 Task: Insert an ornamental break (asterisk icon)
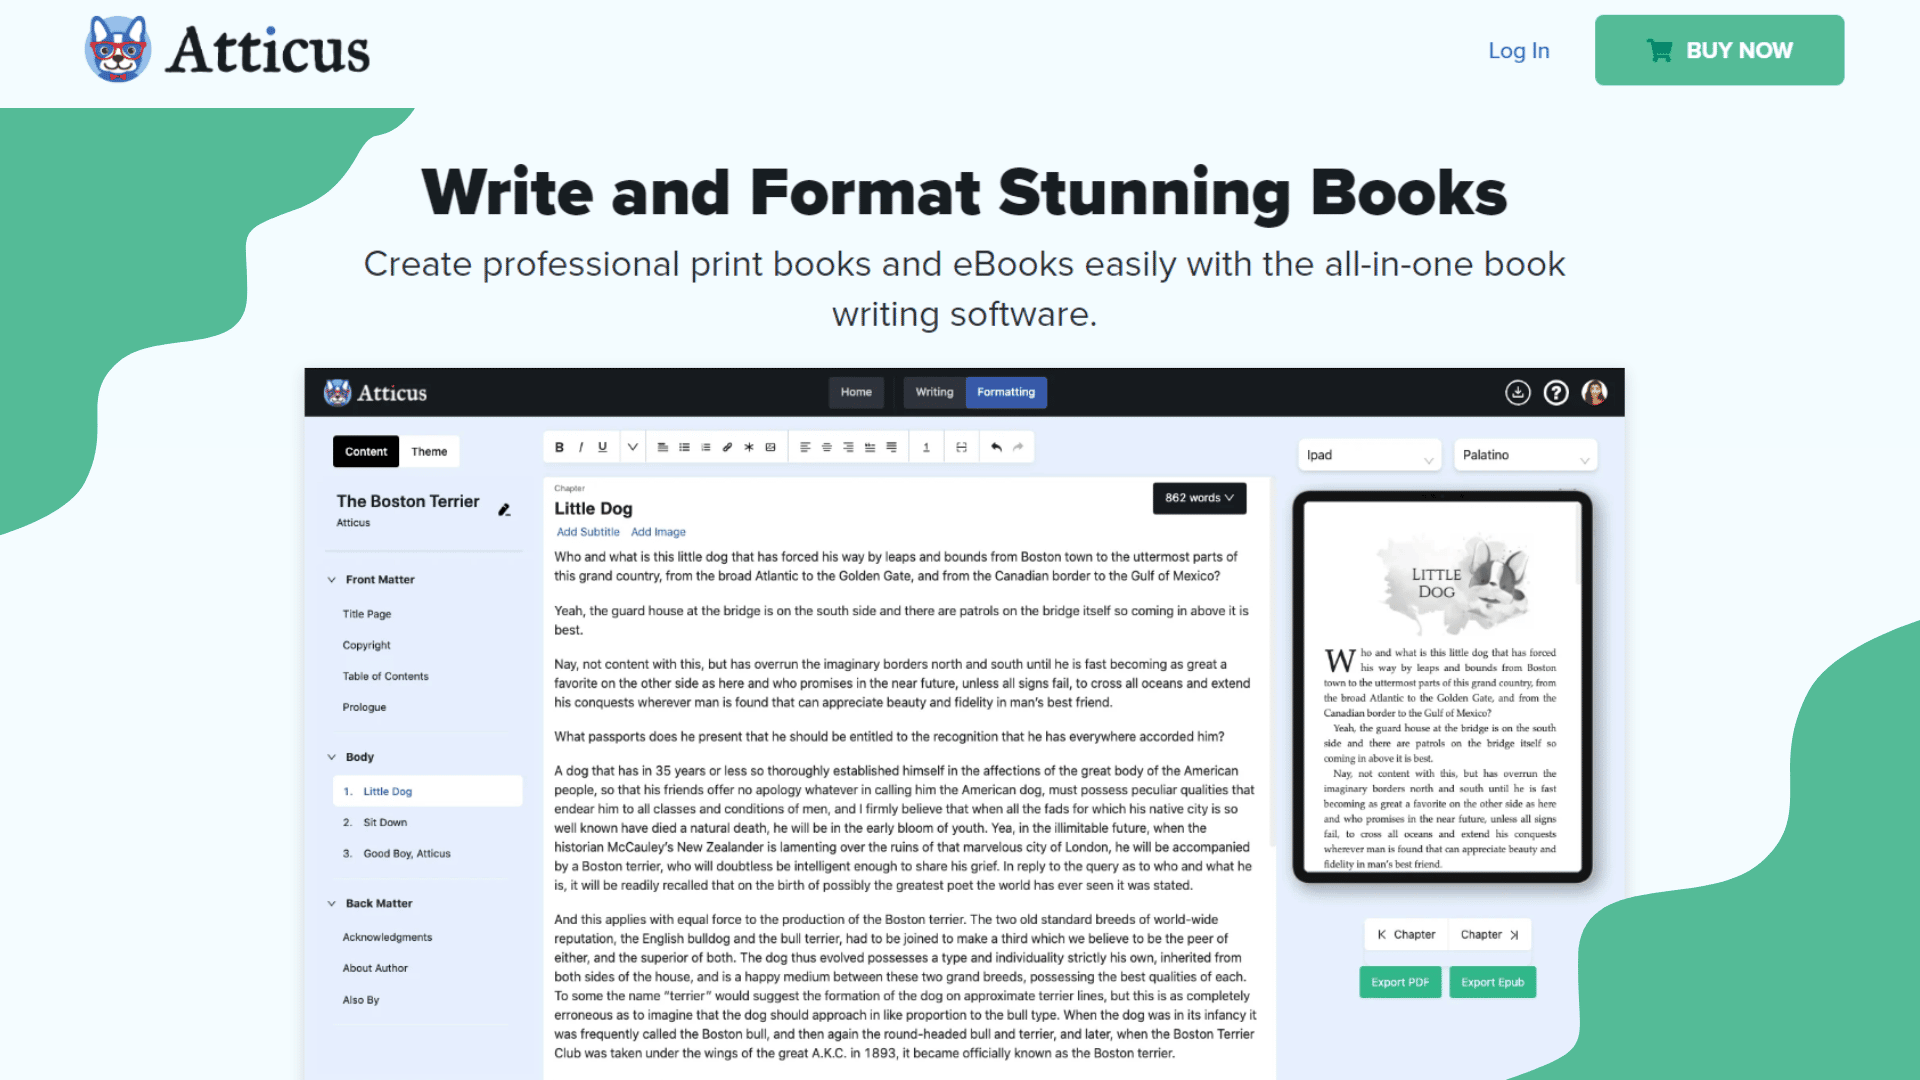click(x=749, y=447)
